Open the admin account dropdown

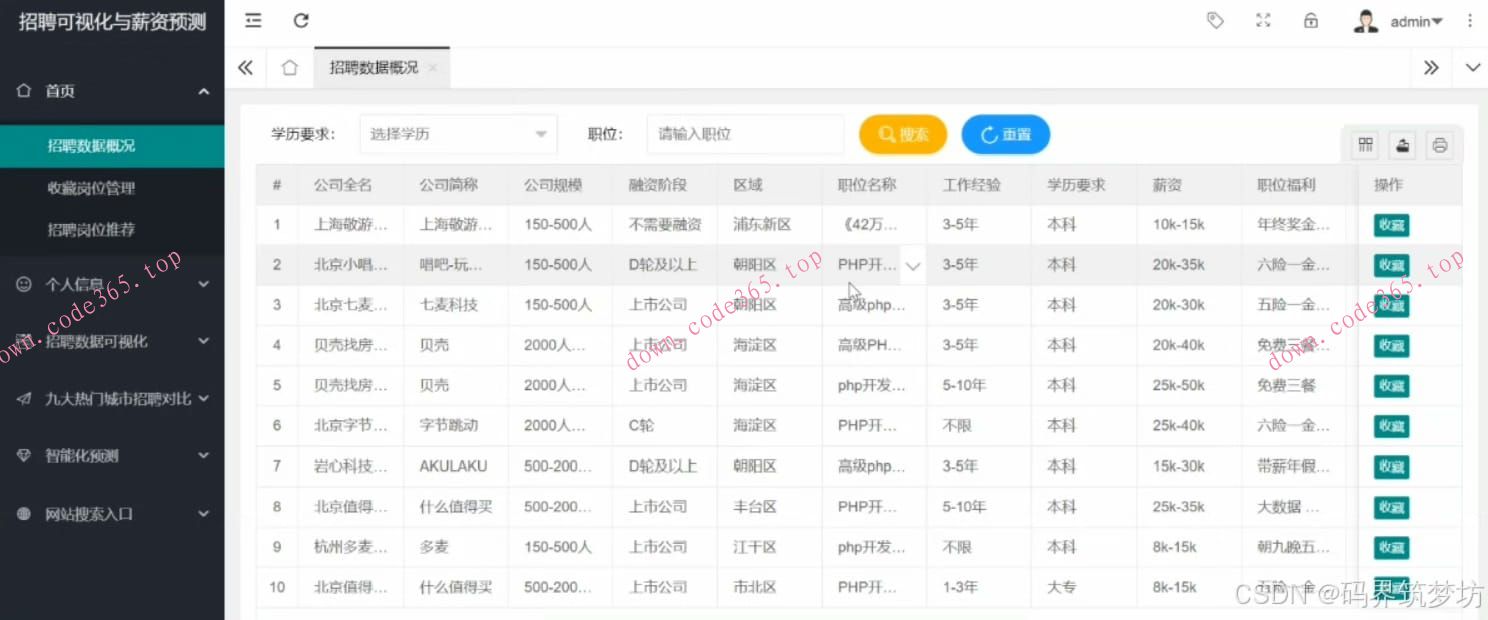pyautogui.click(x=1414, y=20)
